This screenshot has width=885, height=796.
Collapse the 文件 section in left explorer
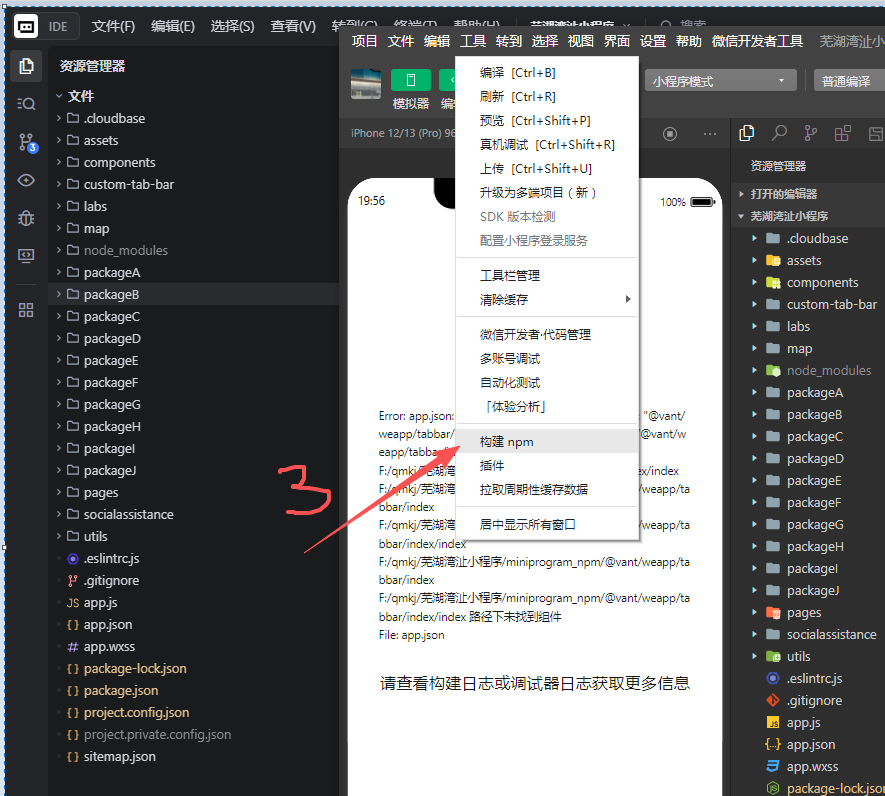tap(80, 96)
